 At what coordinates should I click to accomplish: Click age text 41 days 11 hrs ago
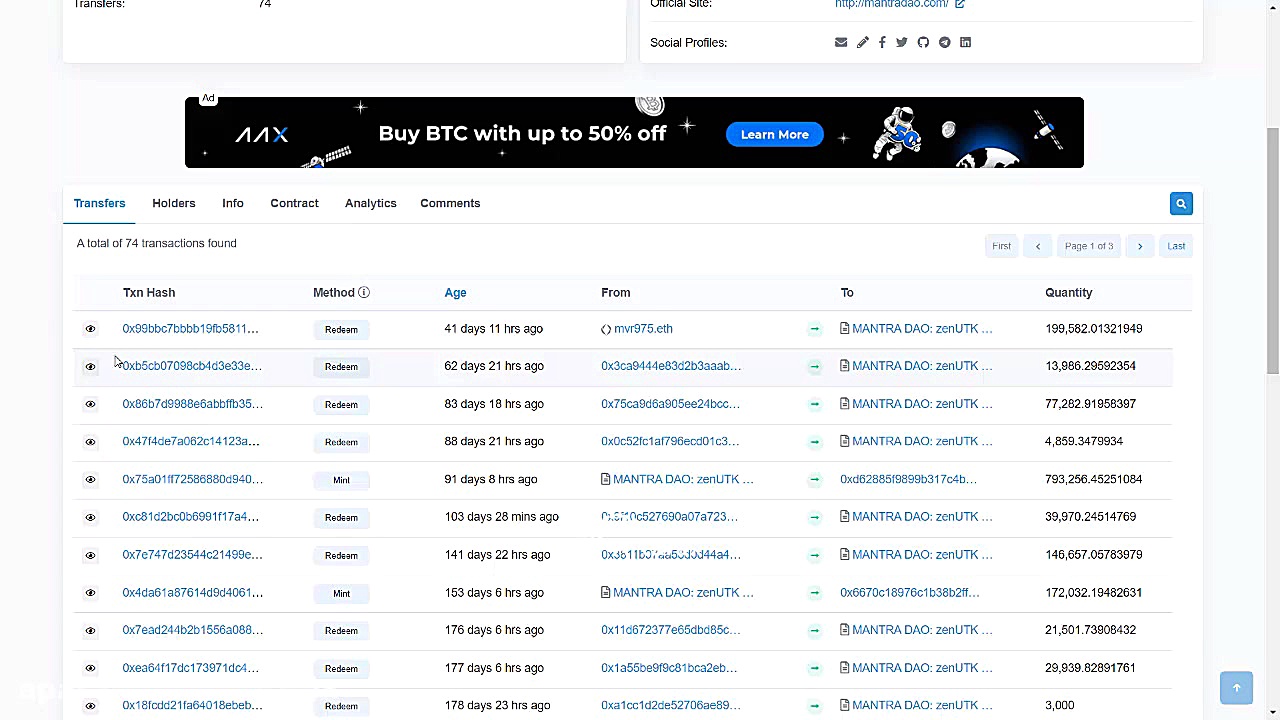[493, 328]
